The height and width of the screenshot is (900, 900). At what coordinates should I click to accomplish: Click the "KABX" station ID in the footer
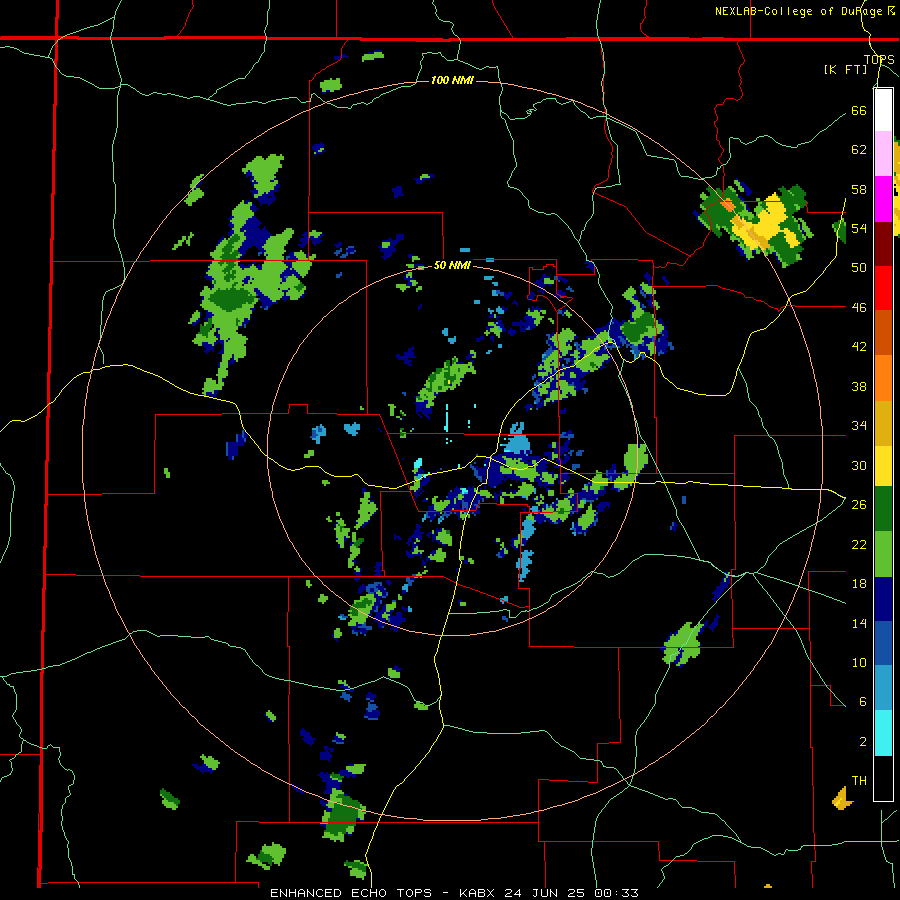pyautogui.click(x=478, y=893)
